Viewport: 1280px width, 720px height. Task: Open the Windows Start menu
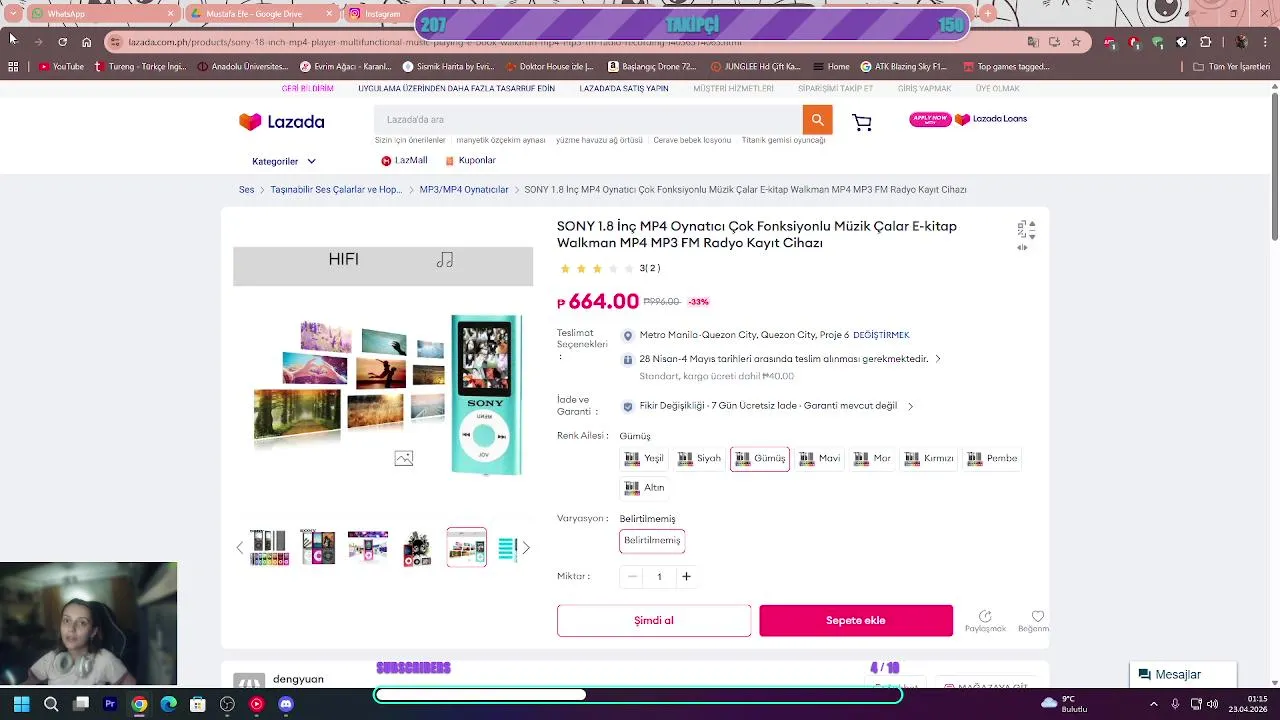[22, 704]
